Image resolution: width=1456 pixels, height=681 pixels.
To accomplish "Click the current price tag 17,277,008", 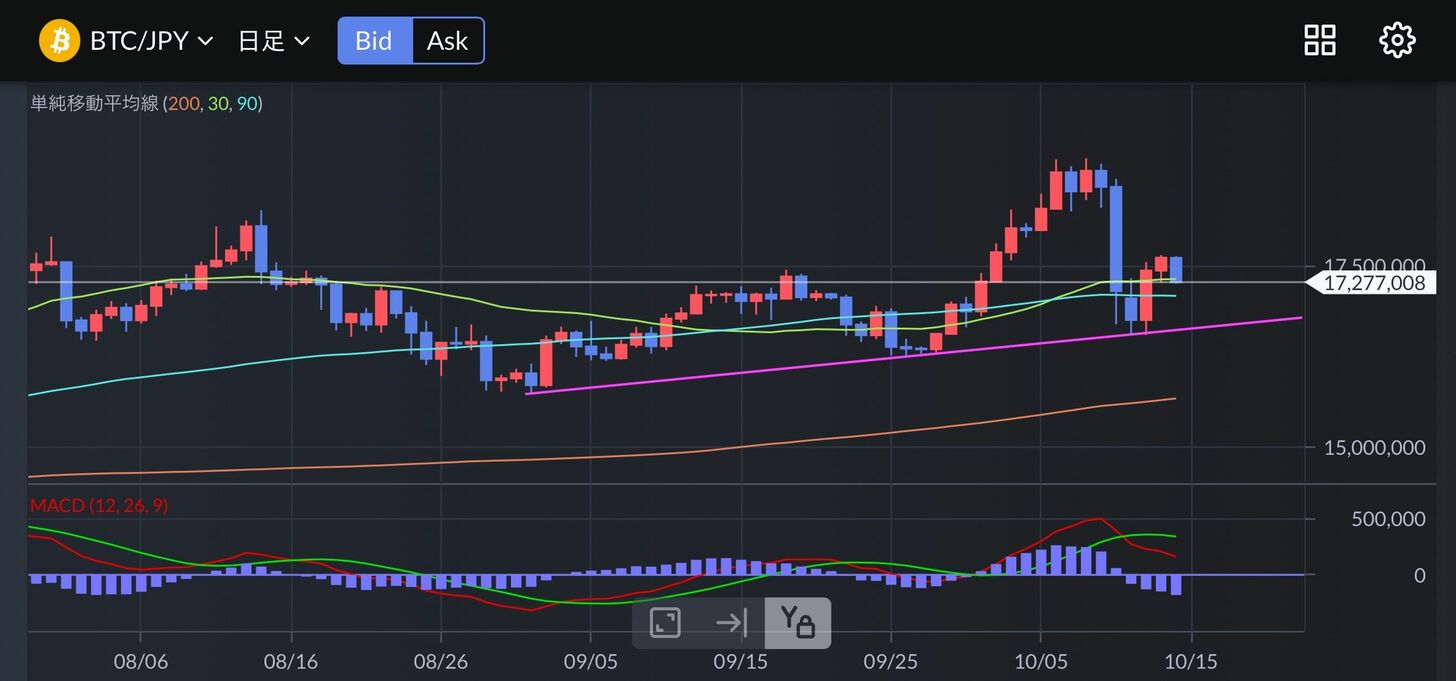I will point(1373,283).
